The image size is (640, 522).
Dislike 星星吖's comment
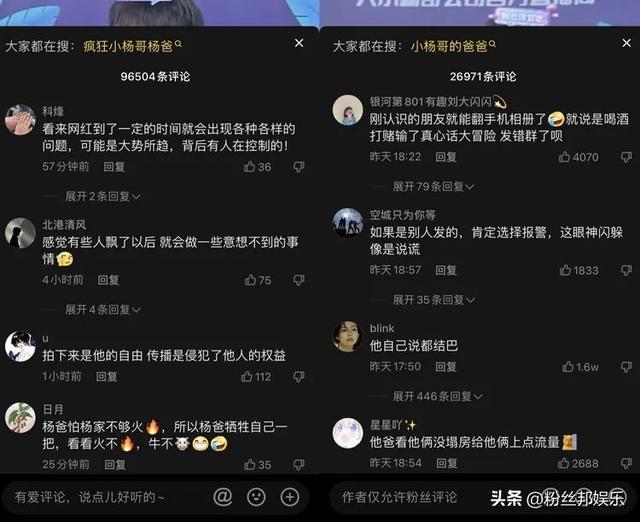tap(626, 463)
